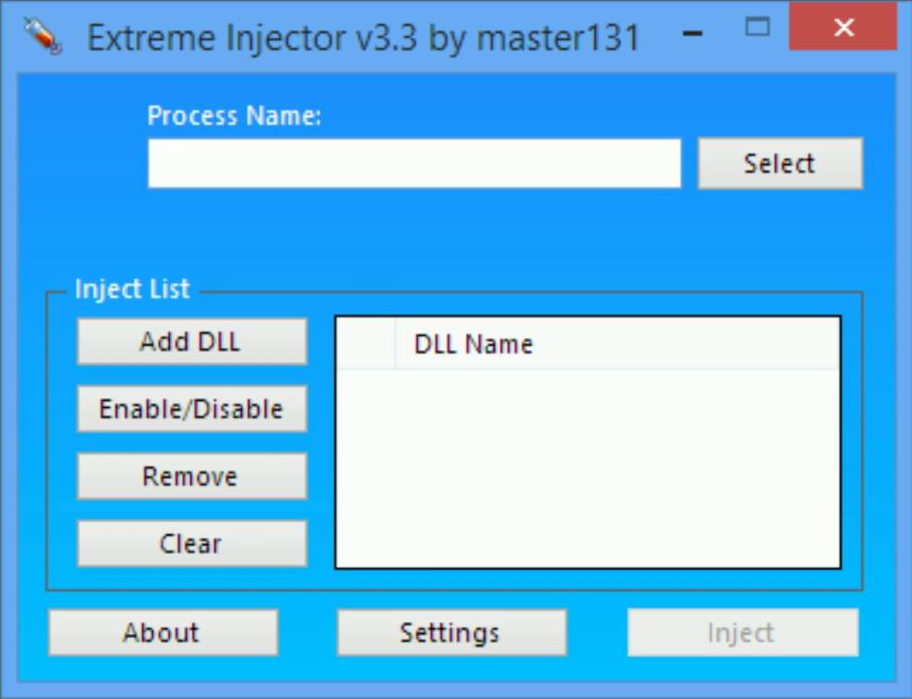The image size is (912, 699).
Task: Click the Inject List group label
Action: [132, 289]
